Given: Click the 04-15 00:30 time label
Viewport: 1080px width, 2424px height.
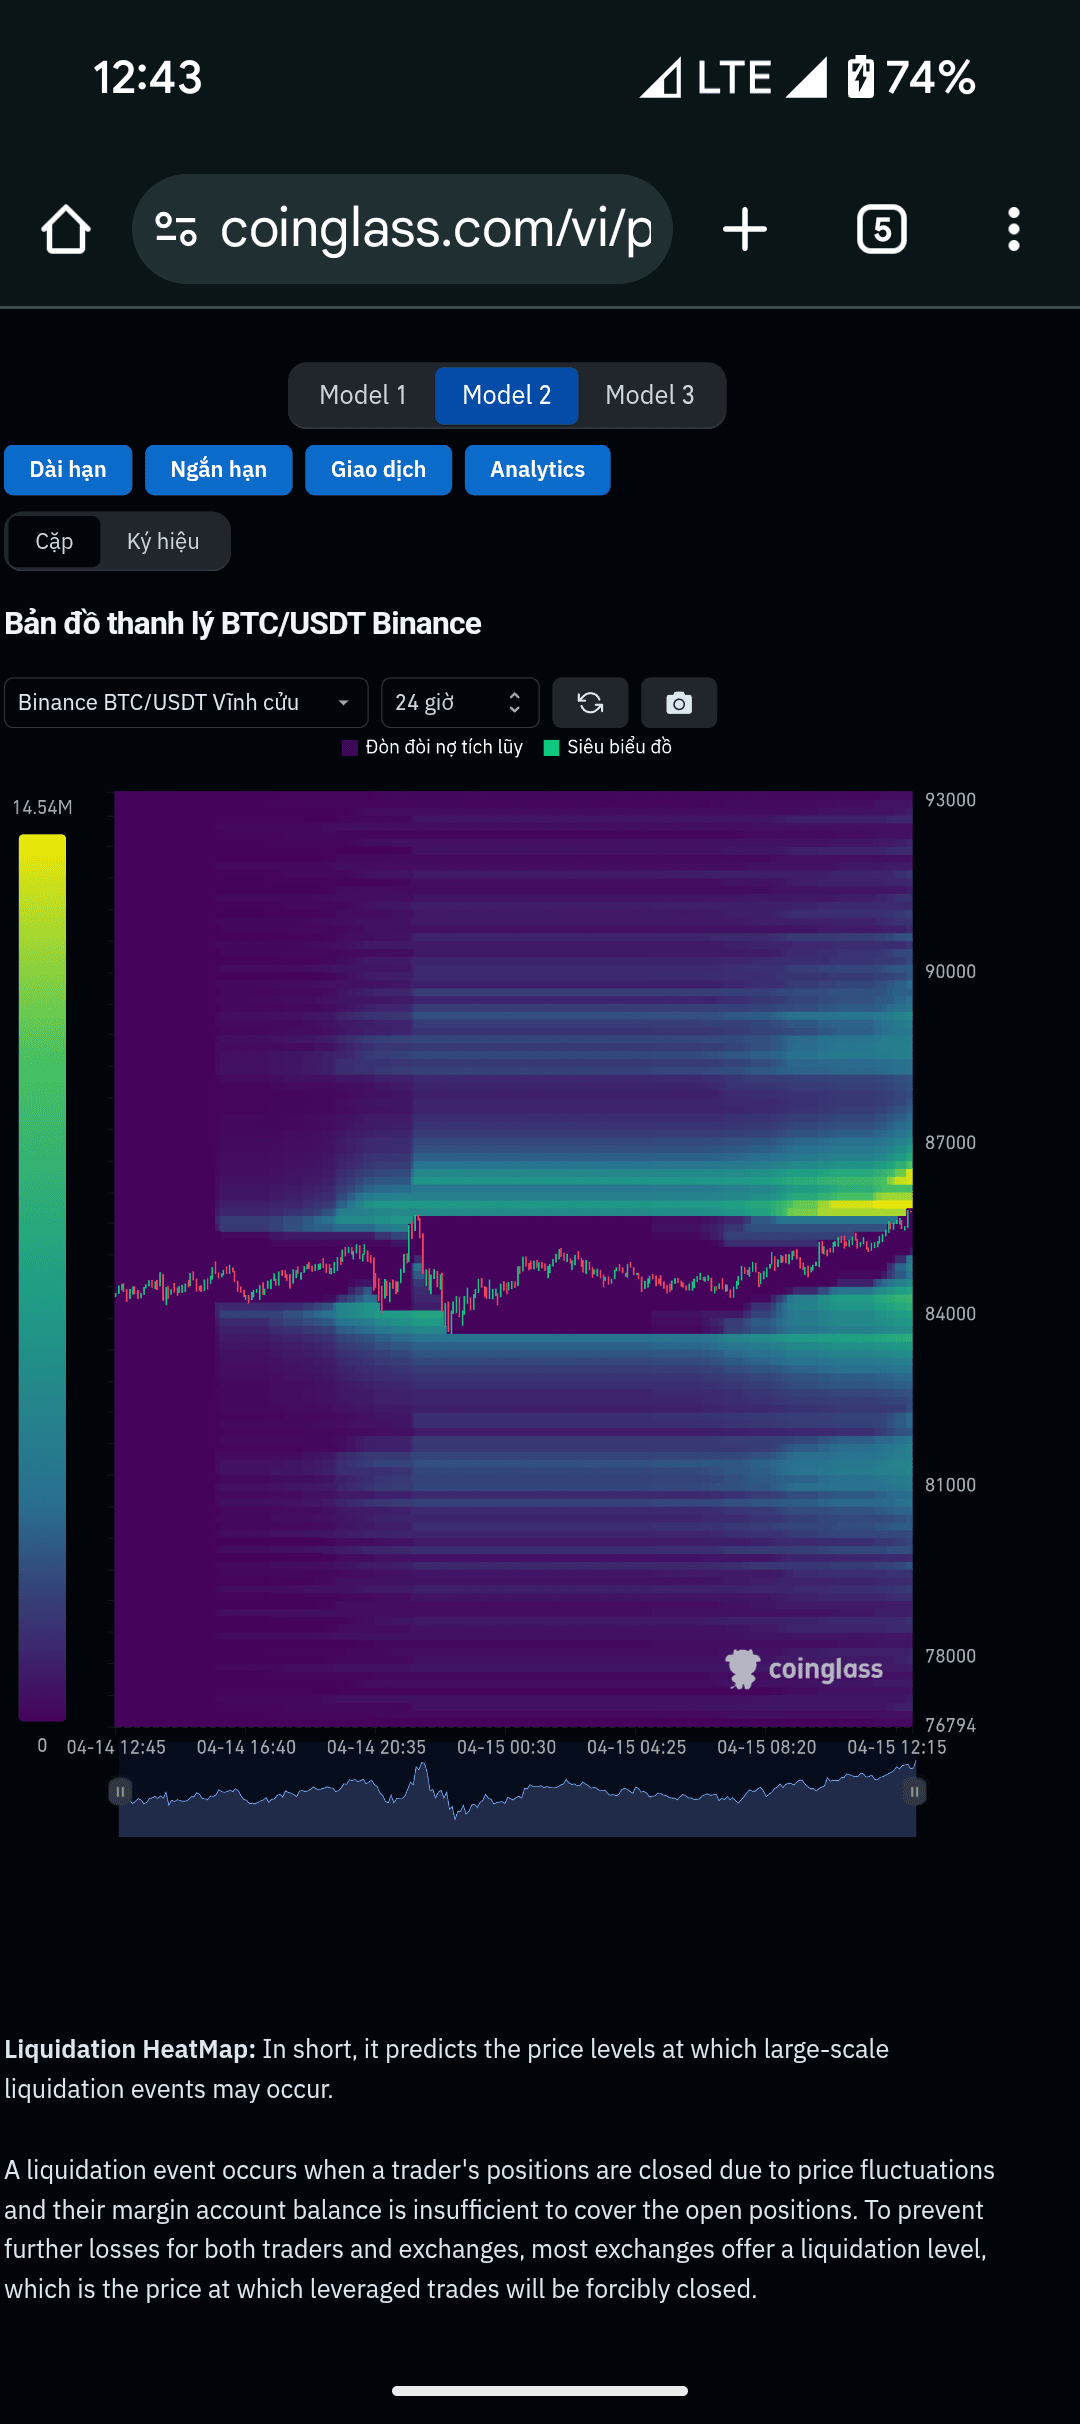Looking at the screenshot, I should (x=506, y=1747).
